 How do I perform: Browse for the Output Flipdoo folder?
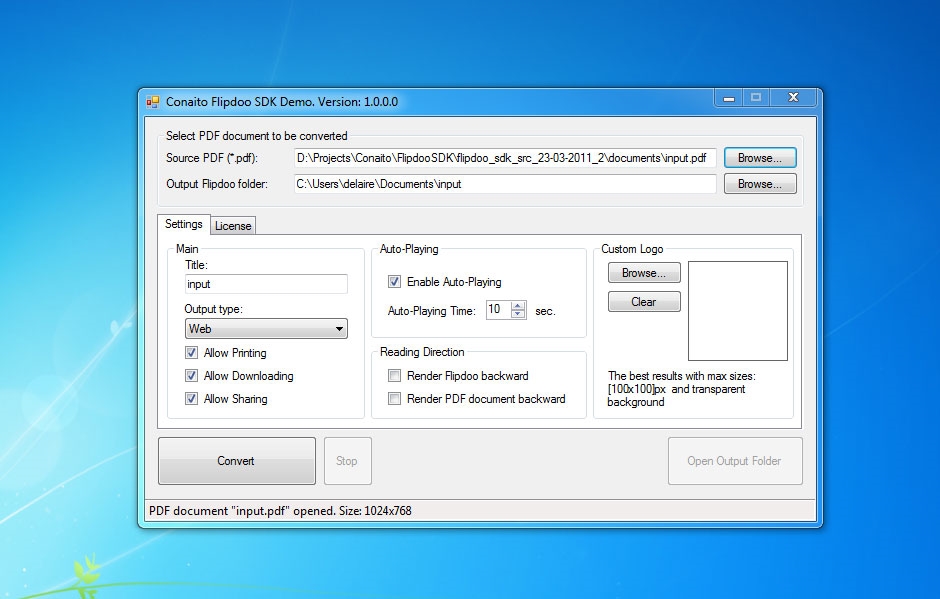pos(760,184)
